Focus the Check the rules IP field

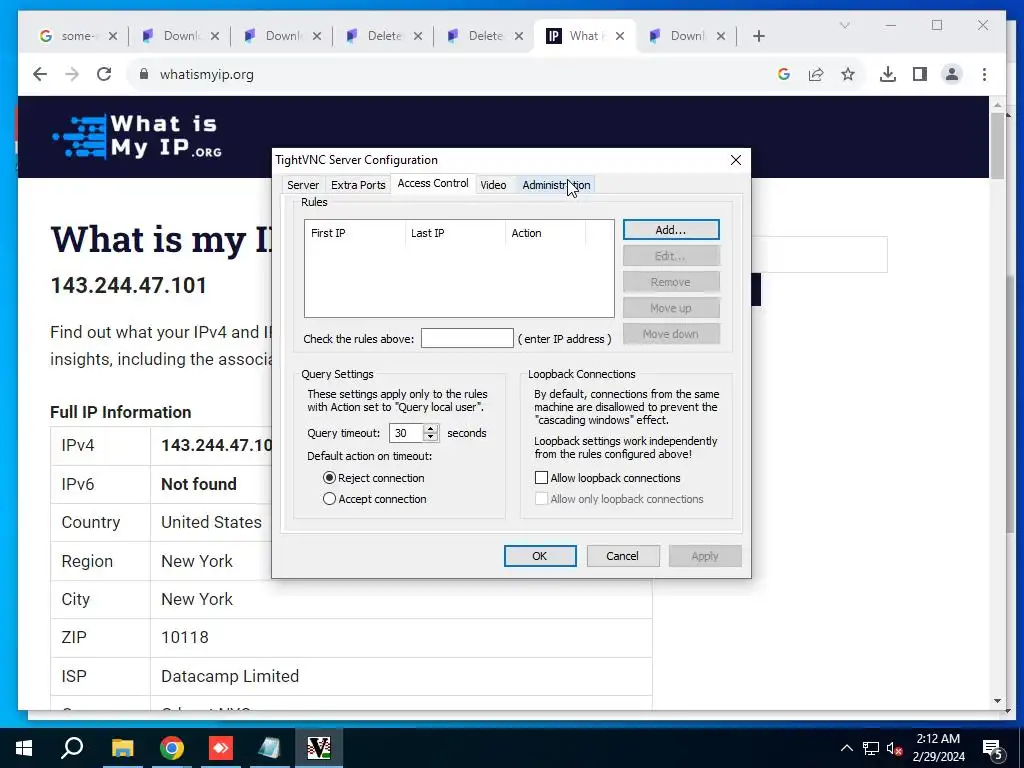467,338
